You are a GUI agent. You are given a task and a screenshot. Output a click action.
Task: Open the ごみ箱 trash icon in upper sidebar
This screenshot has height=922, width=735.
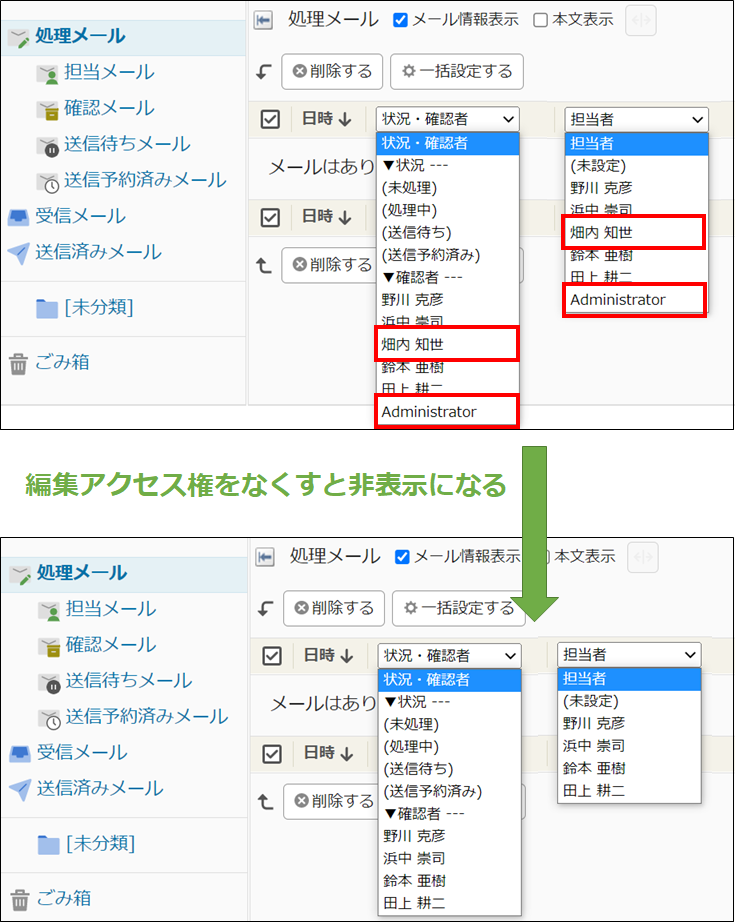tap(18, 364)
